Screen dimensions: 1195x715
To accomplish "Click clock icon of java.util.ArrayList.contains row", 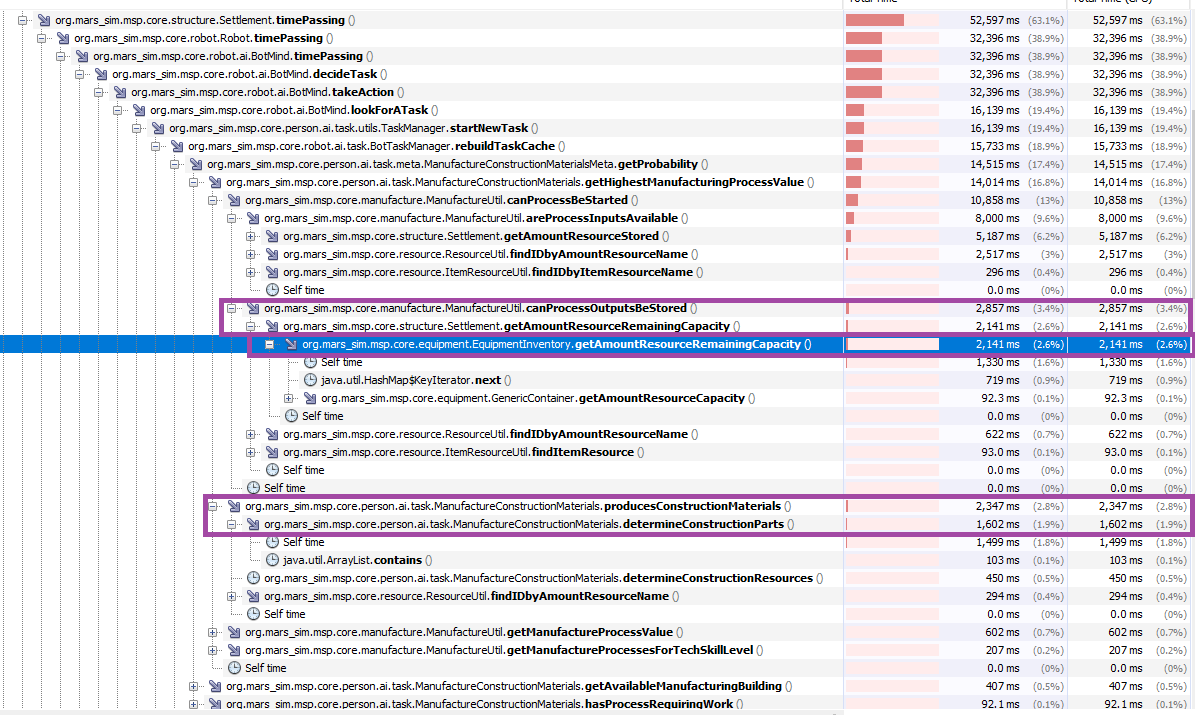I will (x=273, y=560).
